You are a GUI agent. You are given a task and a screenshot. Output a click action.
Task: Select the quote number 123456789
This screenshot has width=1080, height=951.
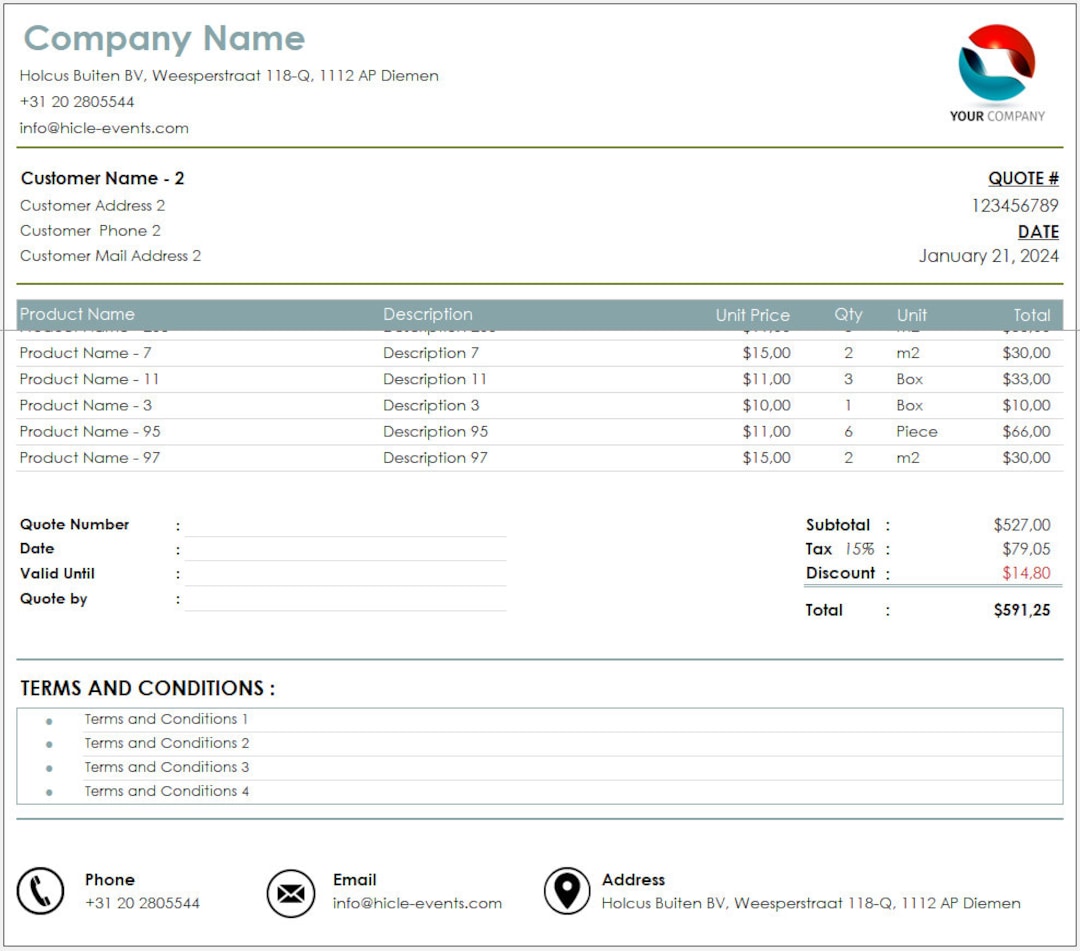(x=1015, y=205)
